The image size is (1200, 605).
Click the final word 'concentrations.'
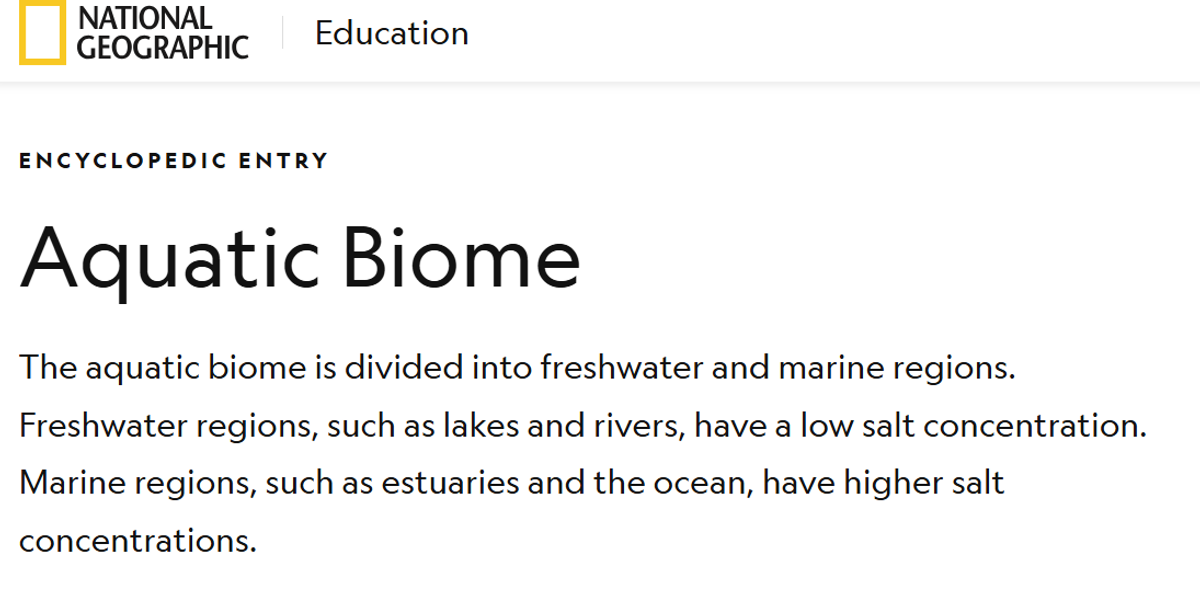coord(138,542)
